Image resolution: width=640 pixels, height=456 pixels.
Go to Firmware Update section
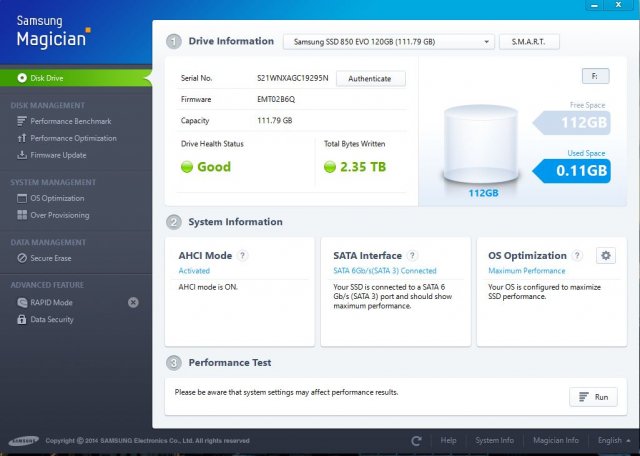pos(58,155)
